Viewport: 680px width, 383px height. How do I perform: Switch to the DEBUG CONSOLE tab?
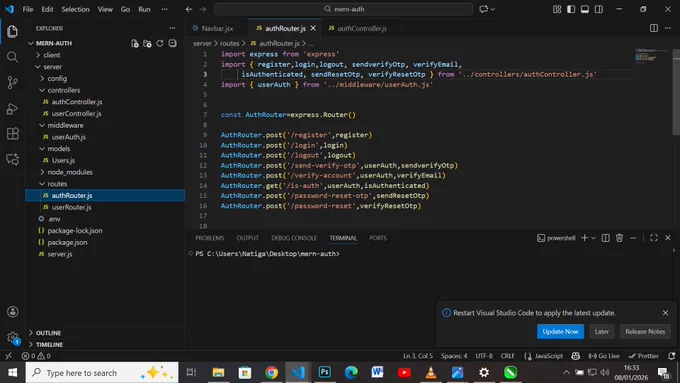[x=294, y=238]
